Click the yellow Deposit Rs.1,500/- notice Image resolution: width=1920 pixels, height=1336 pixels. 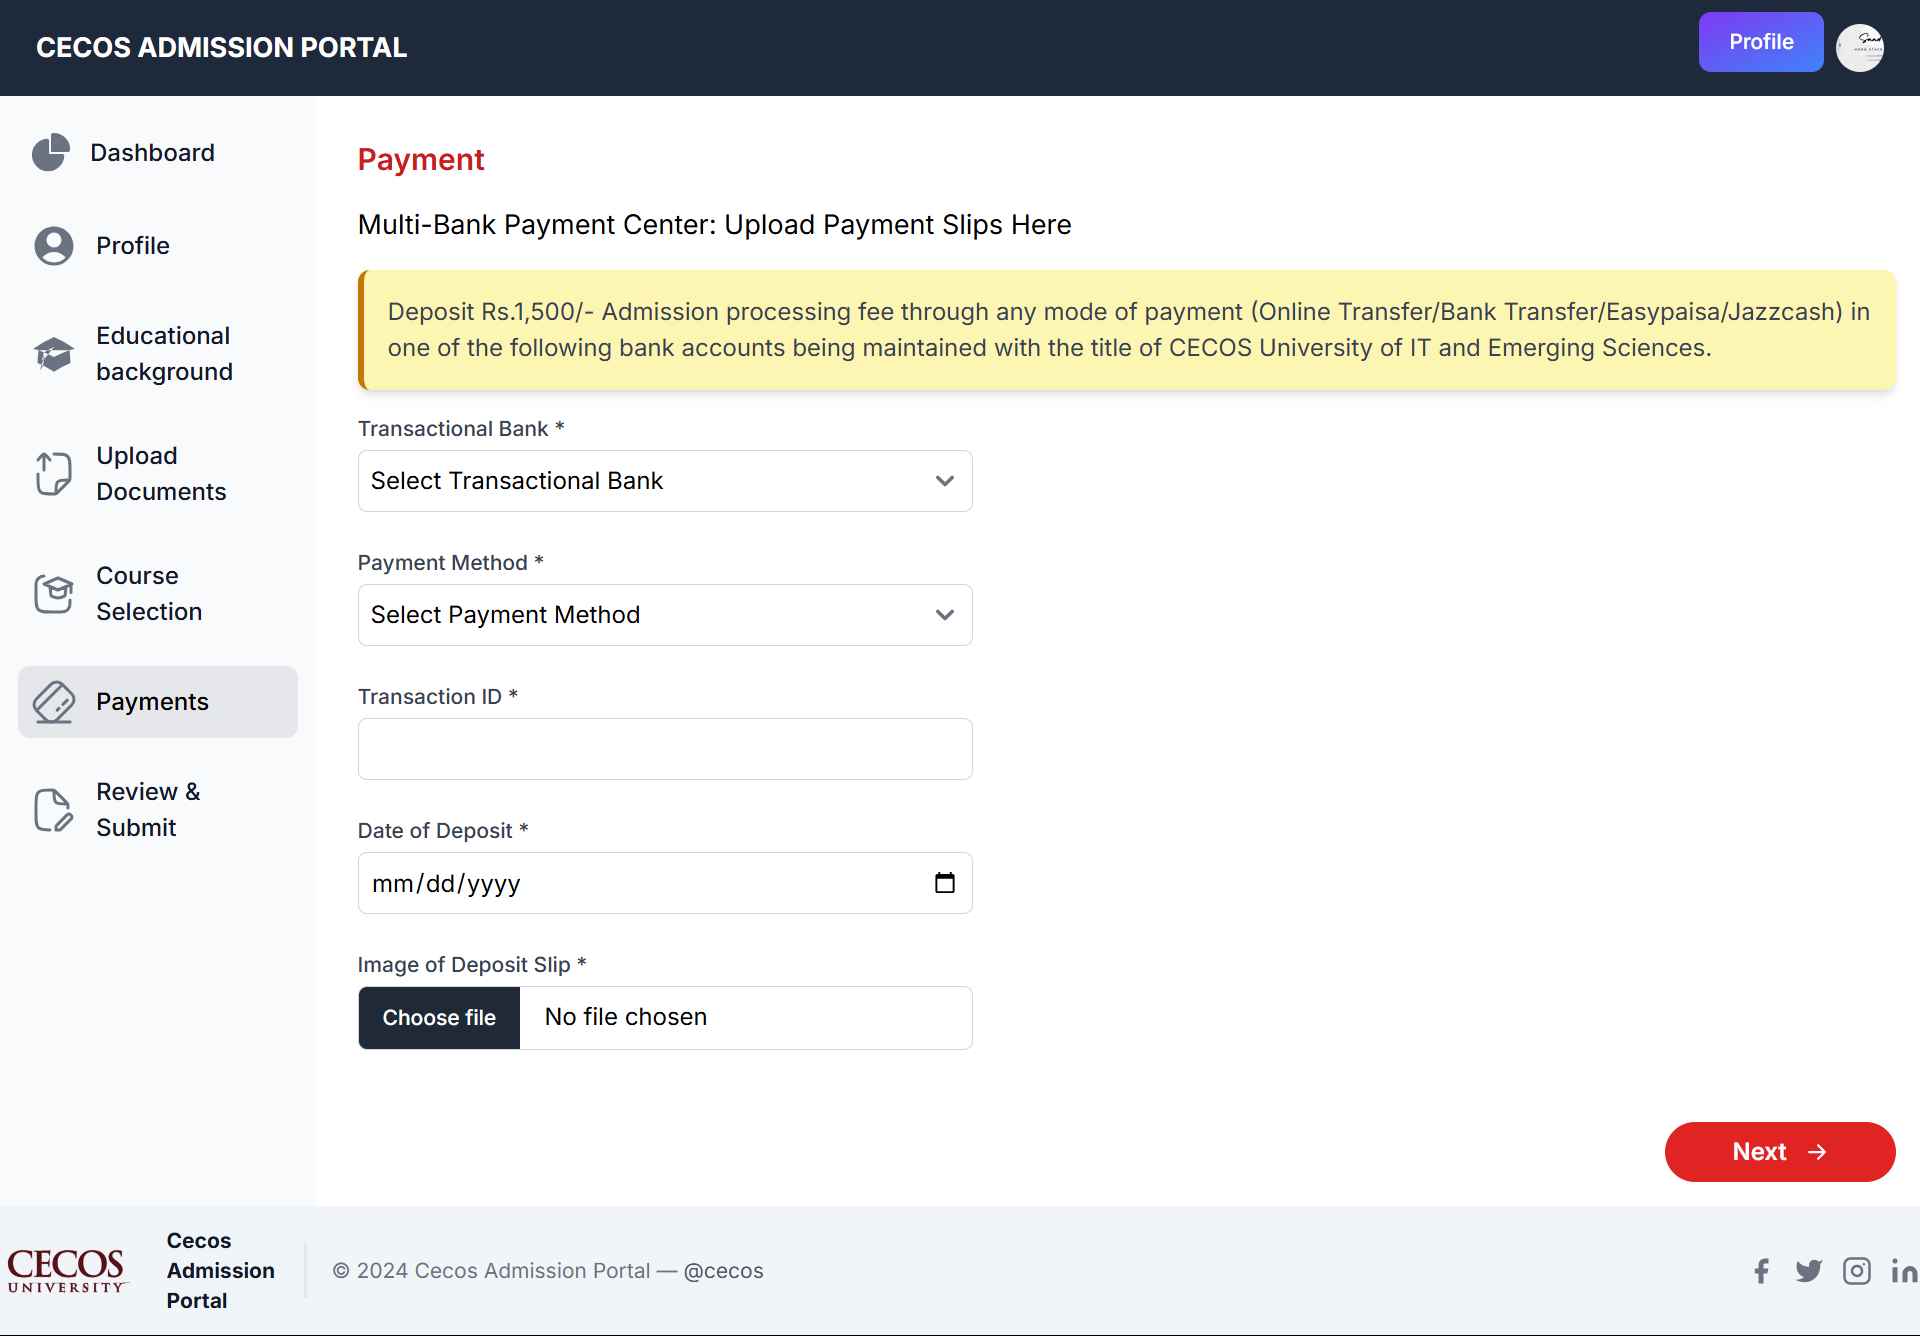1127,330
